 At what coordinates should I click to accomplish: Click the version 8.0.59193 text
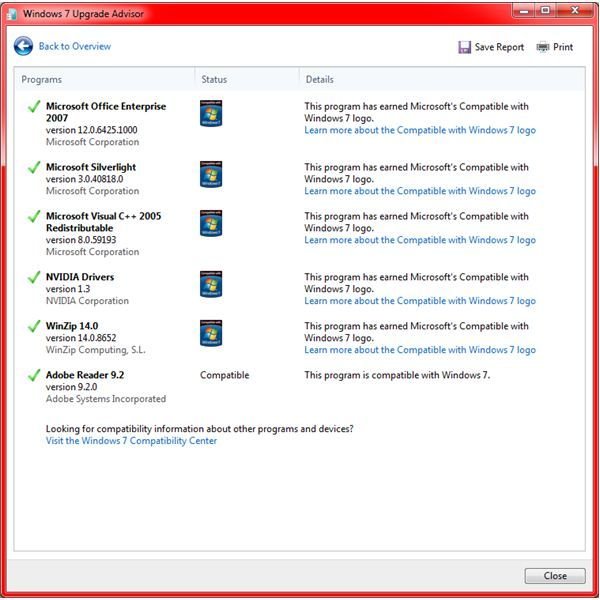click(81, 240)
